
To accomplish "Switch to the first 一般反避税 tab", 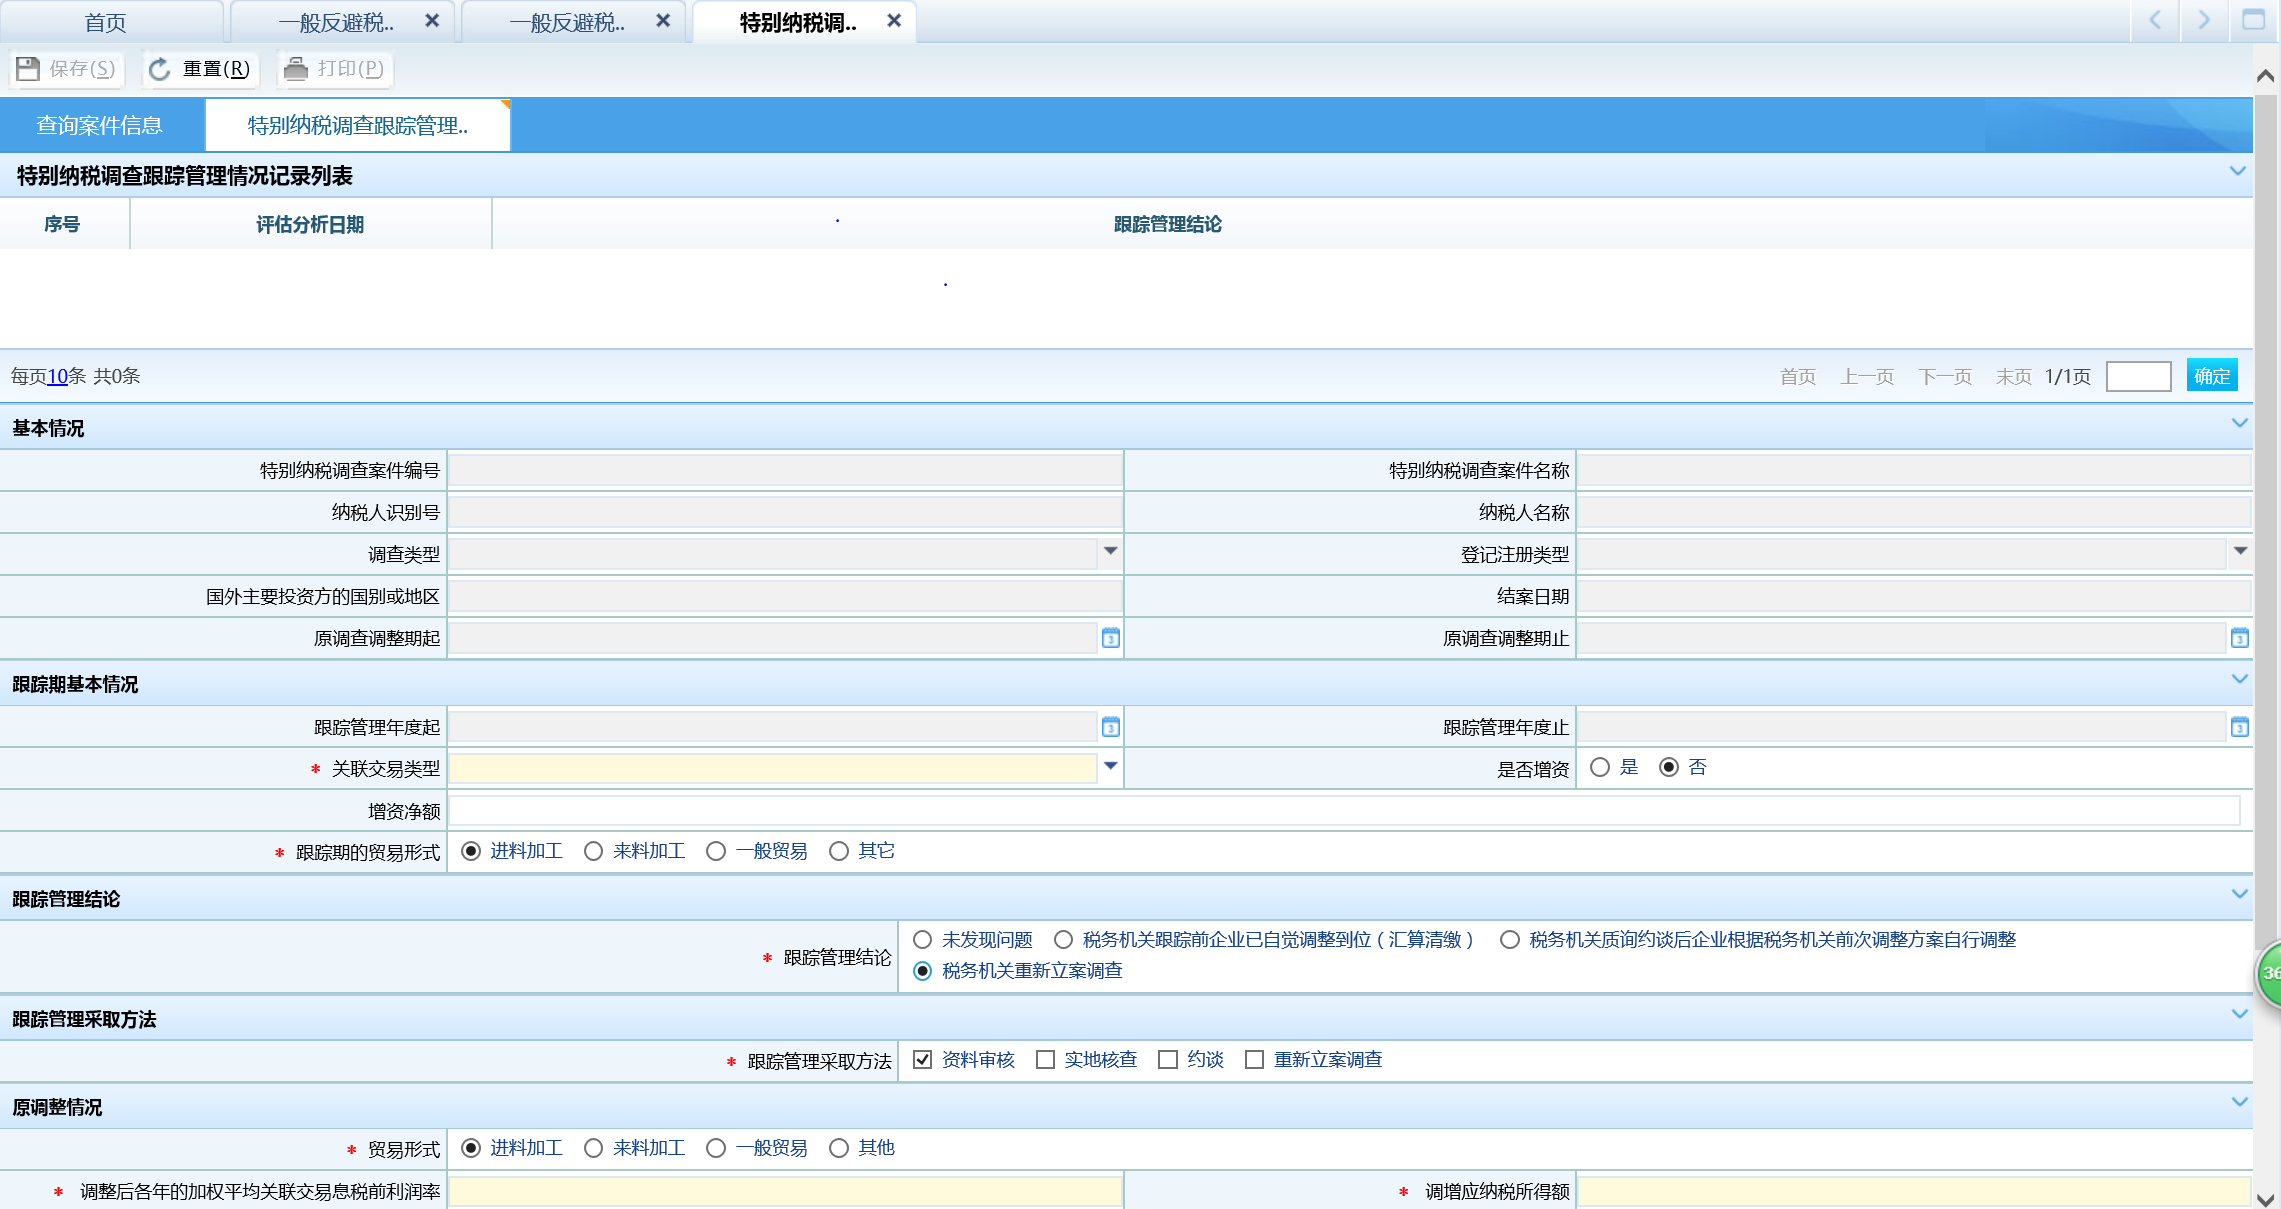I will [x=335, y=22].
